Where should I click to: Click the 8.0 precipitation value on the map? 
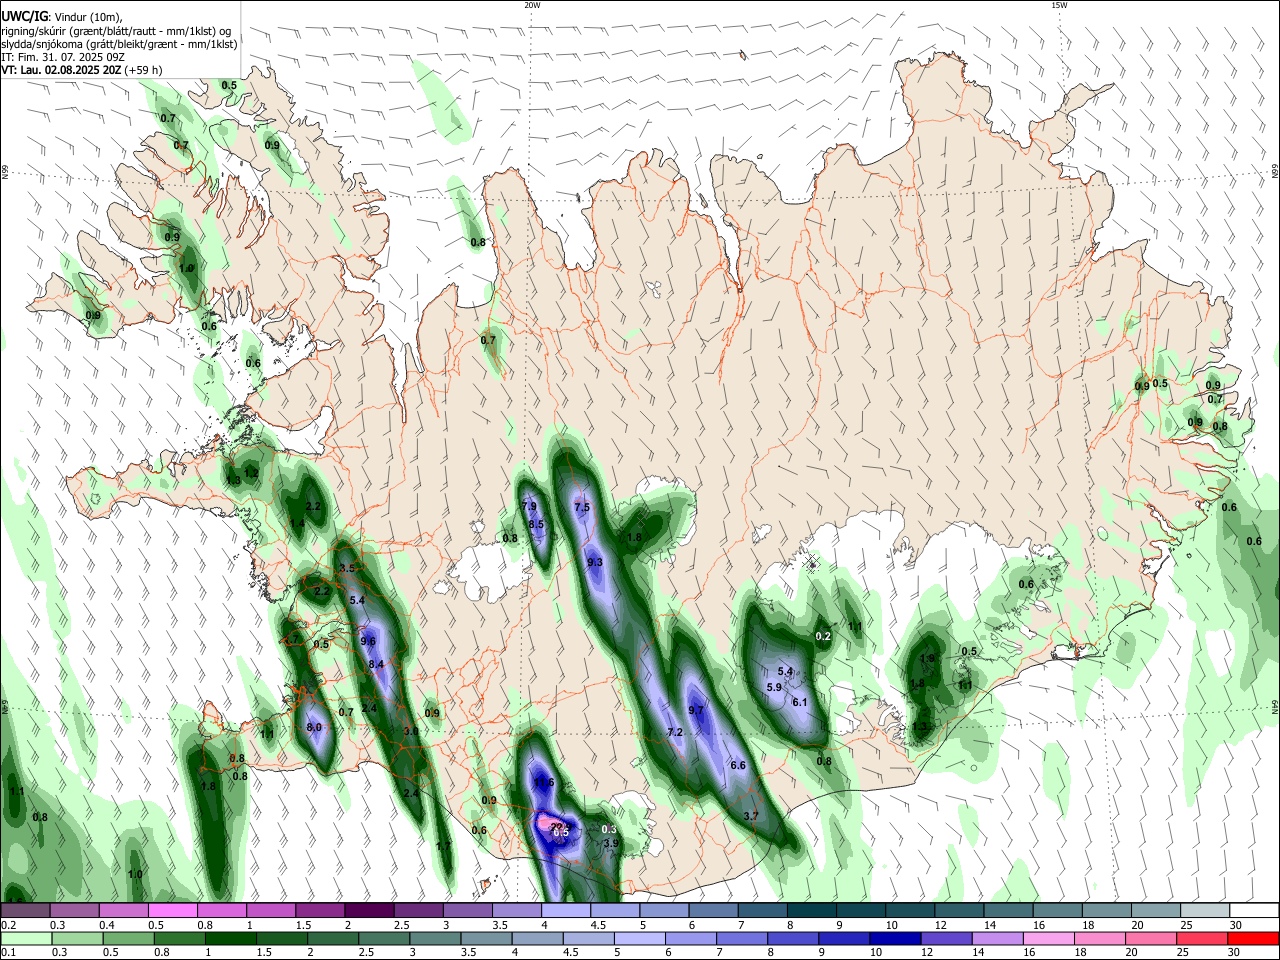[x=314, y=727]
